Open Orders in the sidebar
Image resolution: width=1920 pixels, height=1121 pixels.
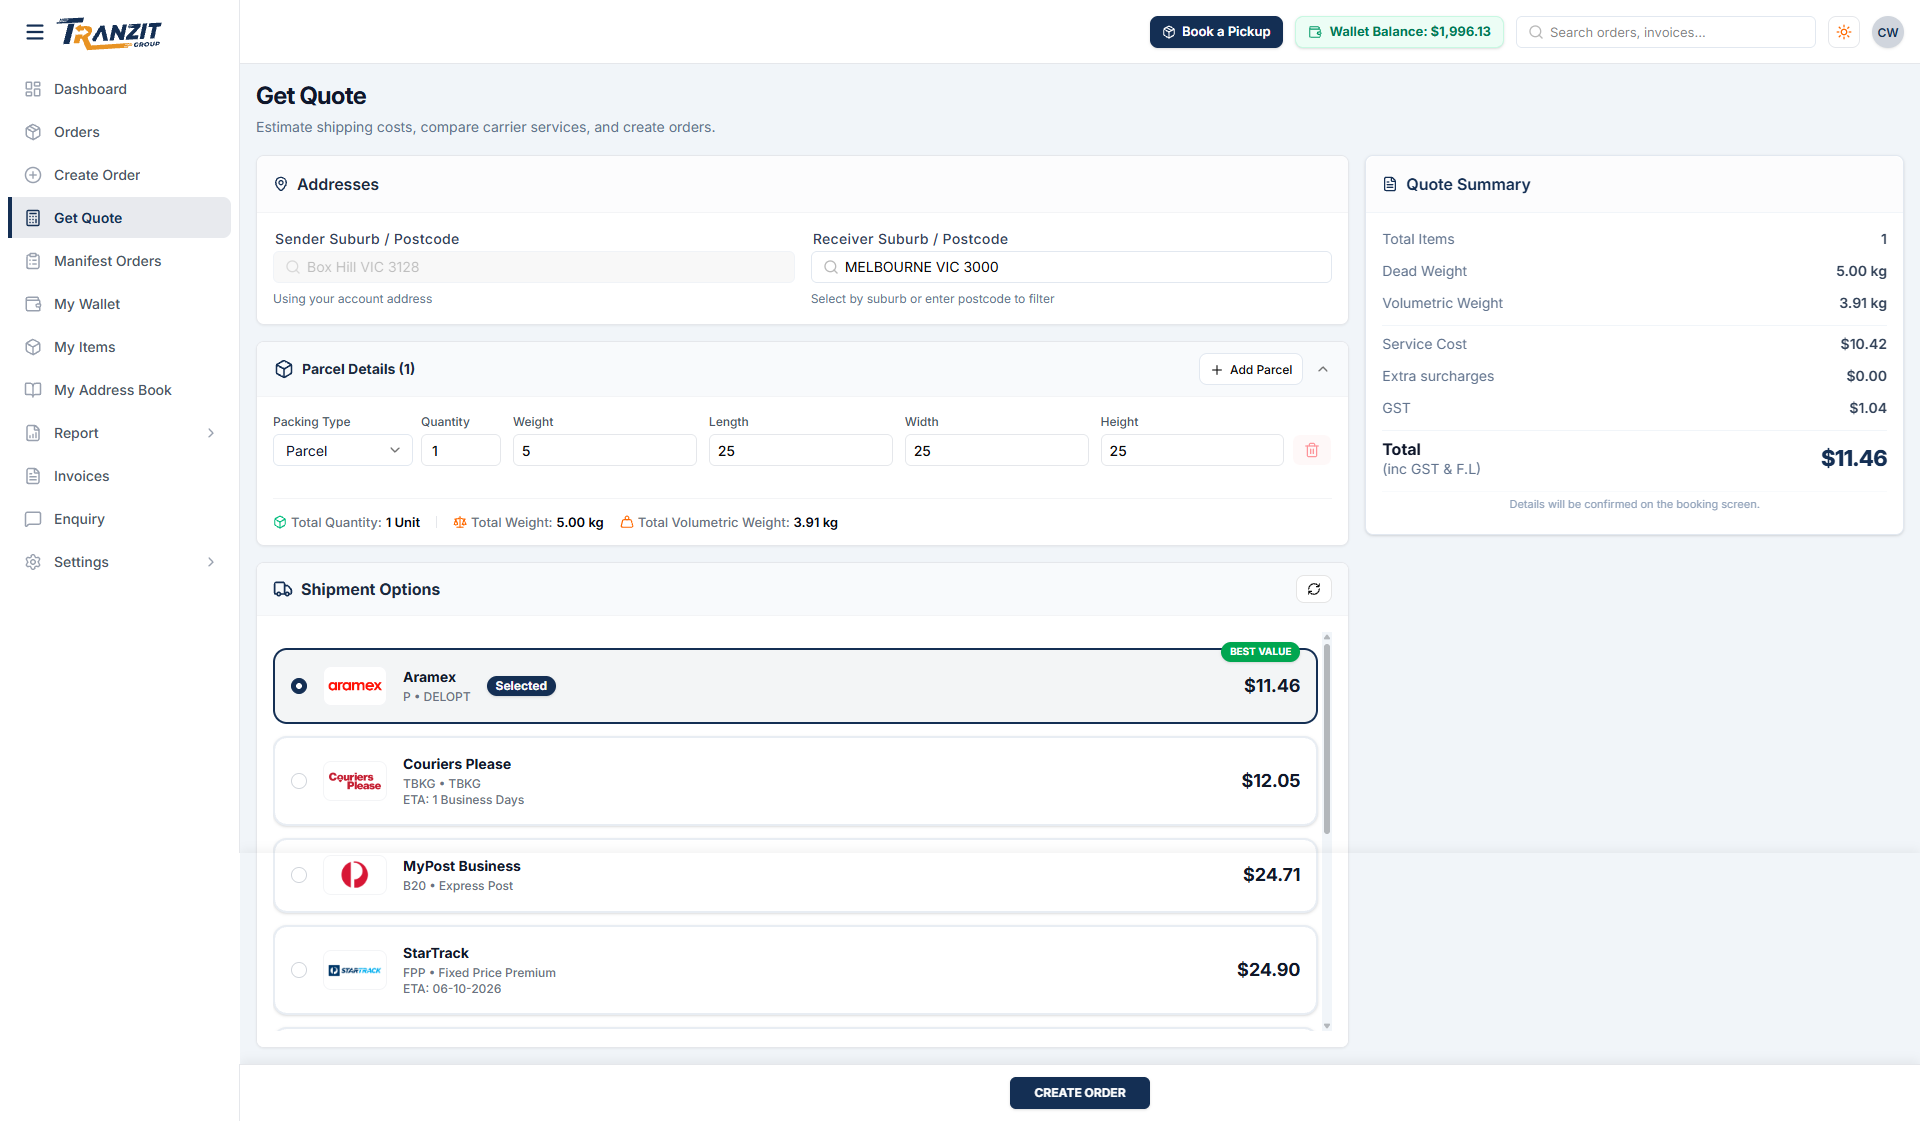(119, 132)
